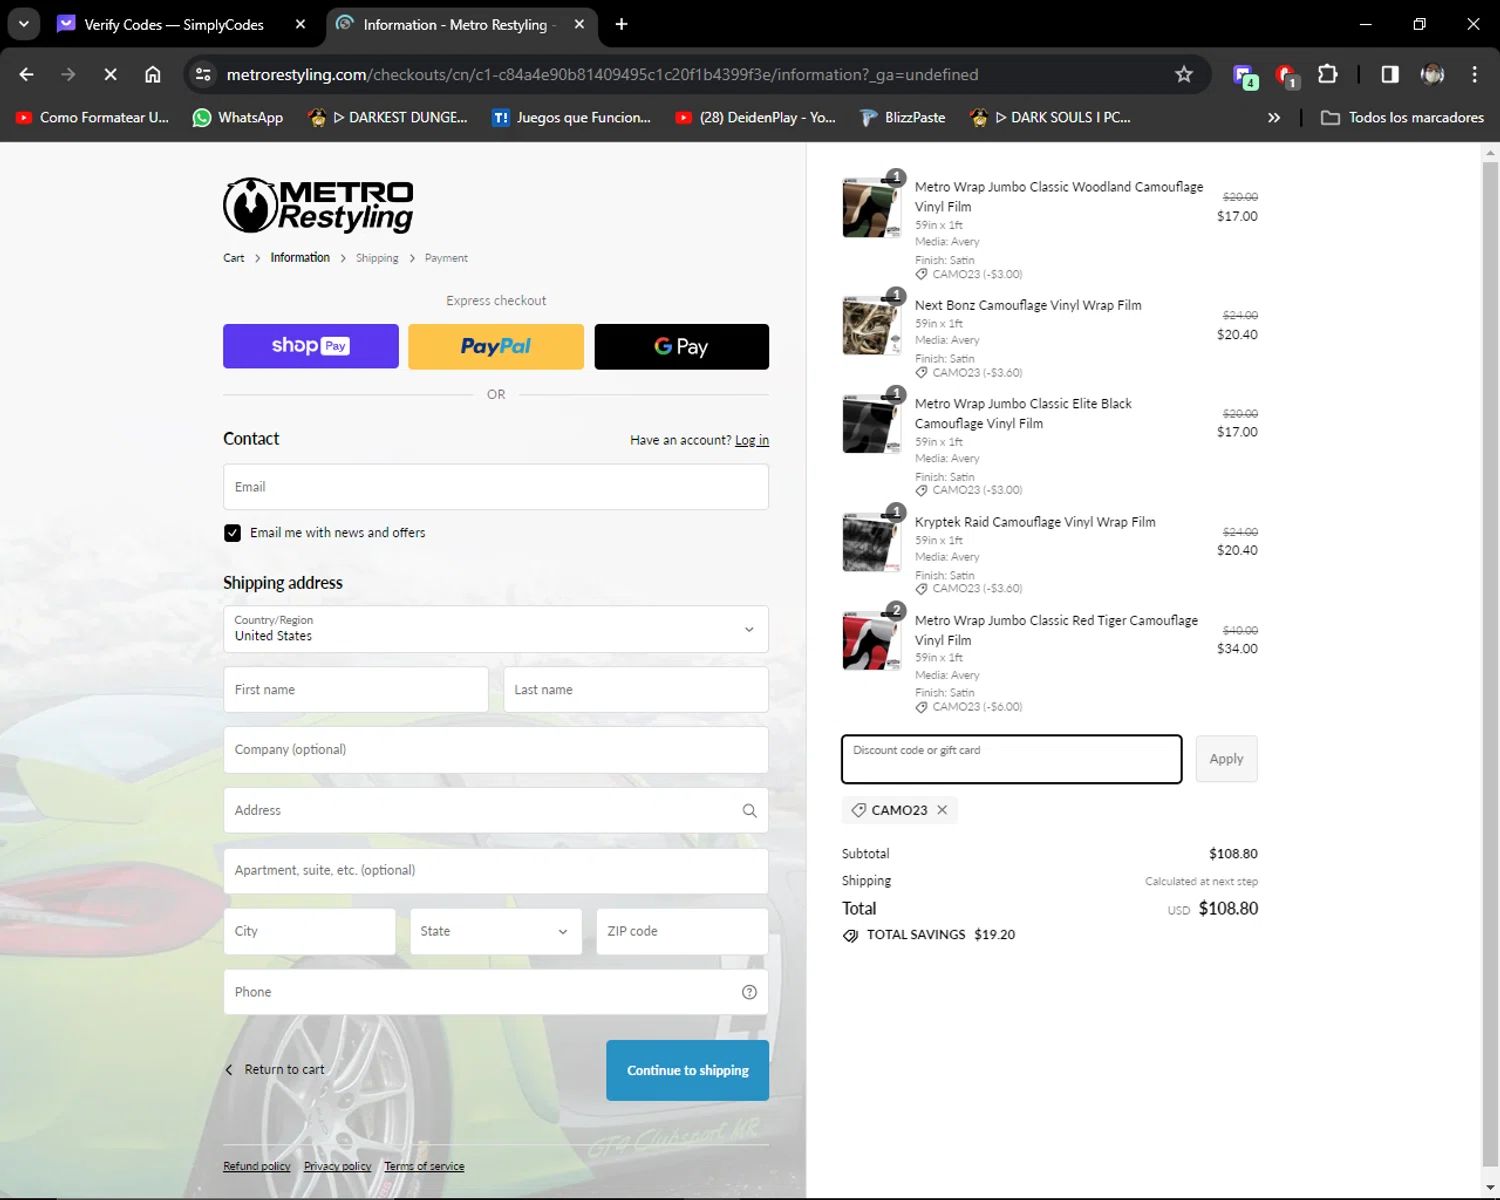The image size is (1500, 1200).
Task: Click the Payment breadcrumb step
Action: 446,258
